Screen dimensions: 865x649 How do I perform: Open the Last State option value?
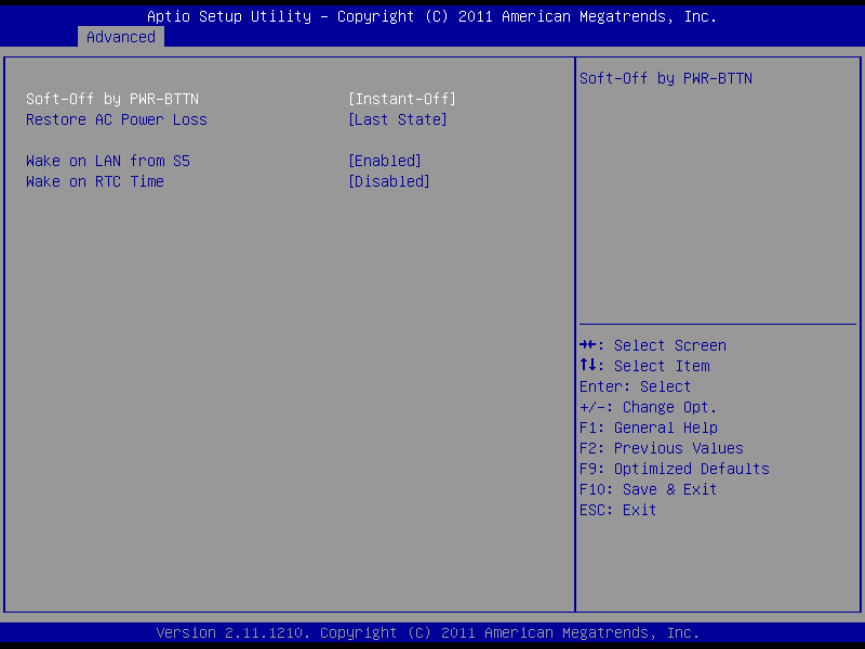pos(398,120)
